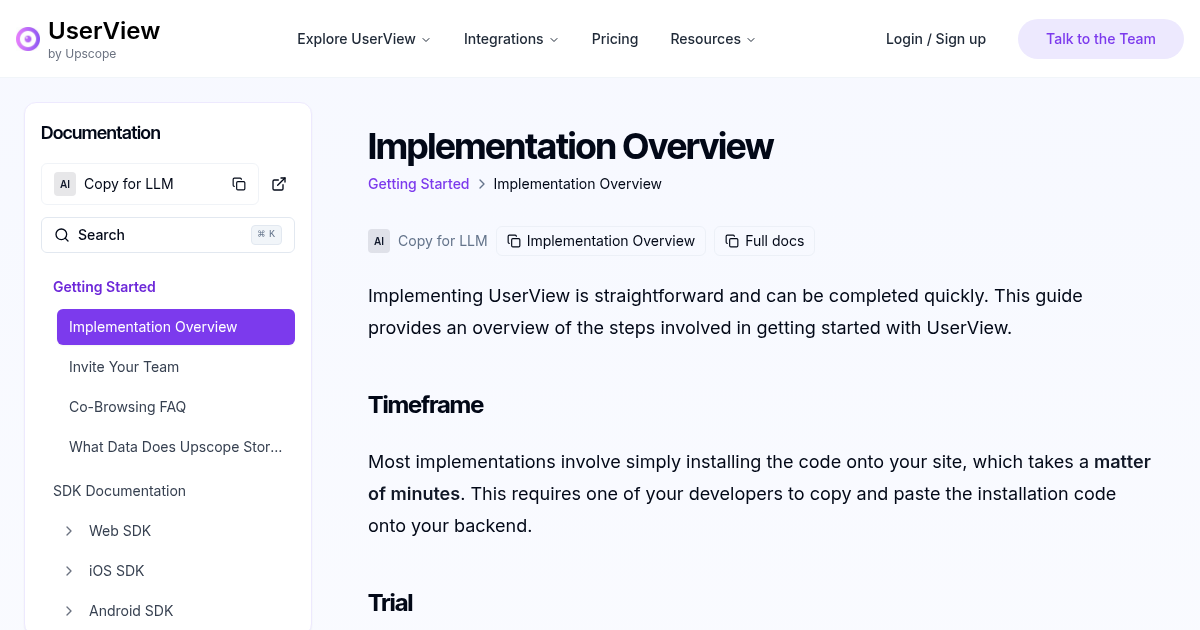Click the AI badge in the sidebar
Screen dimensions: 1200x630
point(65,184)
